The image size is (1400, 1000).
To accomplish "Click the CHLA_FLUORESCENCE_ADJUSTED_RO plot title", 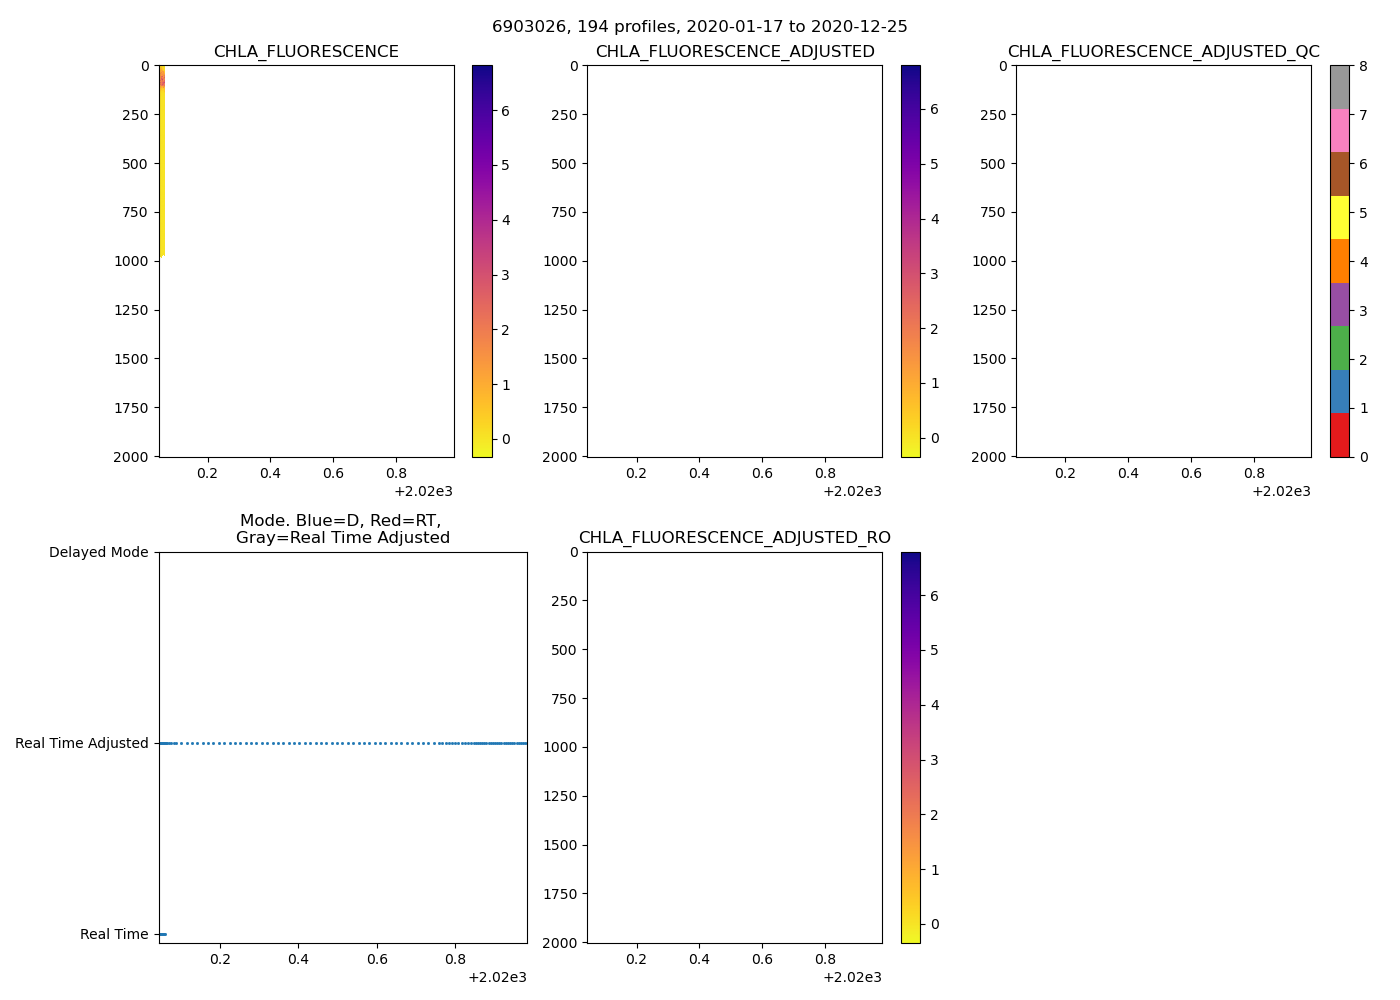I will [734, 538].
